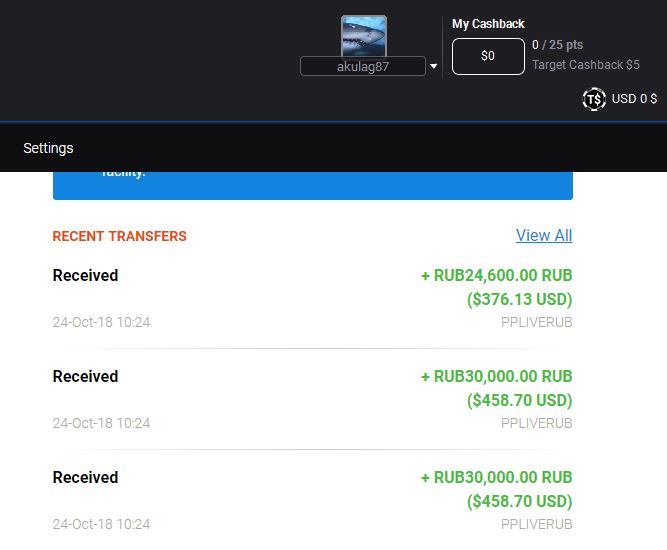Viewport: 667px width, 550px height.
Task: Open View All transfers link
Action: (x=544, y=235)
